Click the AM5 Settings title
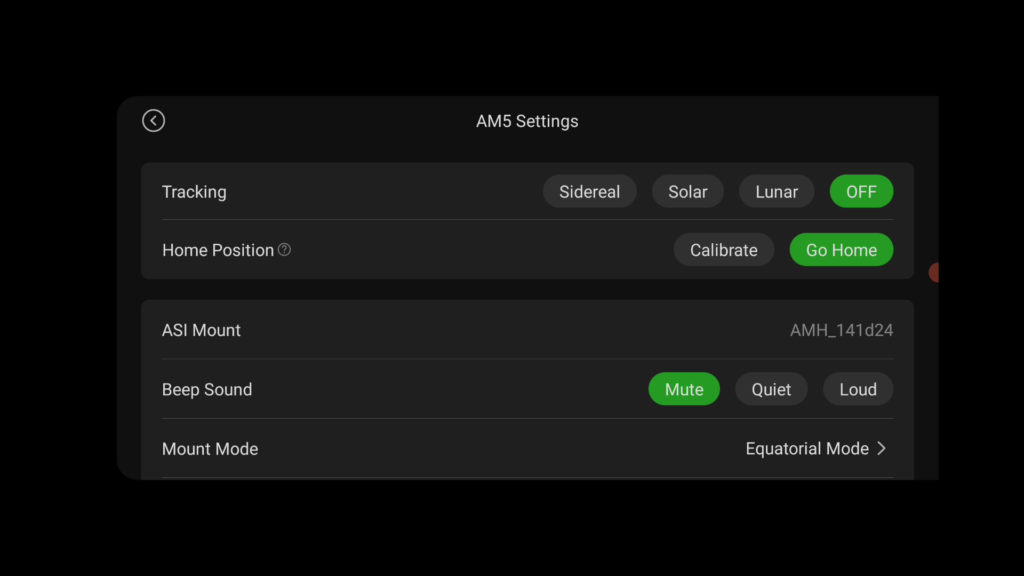1024x576 pixels. click(527, 121)
